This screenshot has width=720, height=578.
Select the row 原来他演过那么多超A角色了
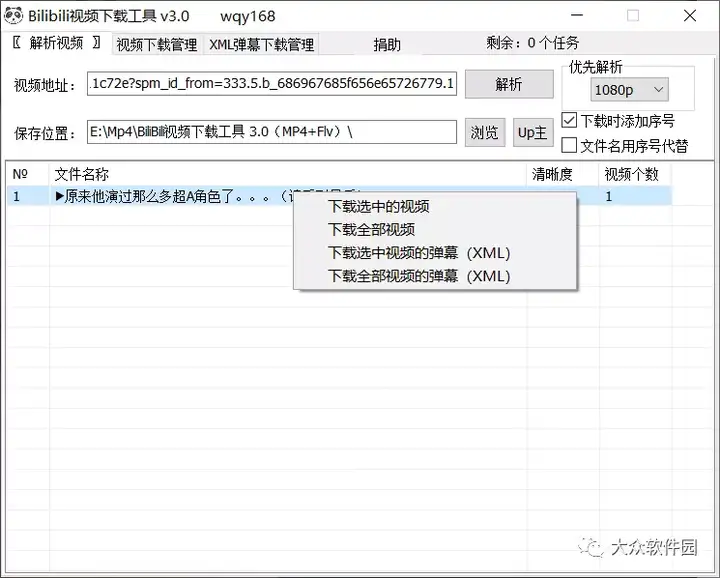(339, 196)
